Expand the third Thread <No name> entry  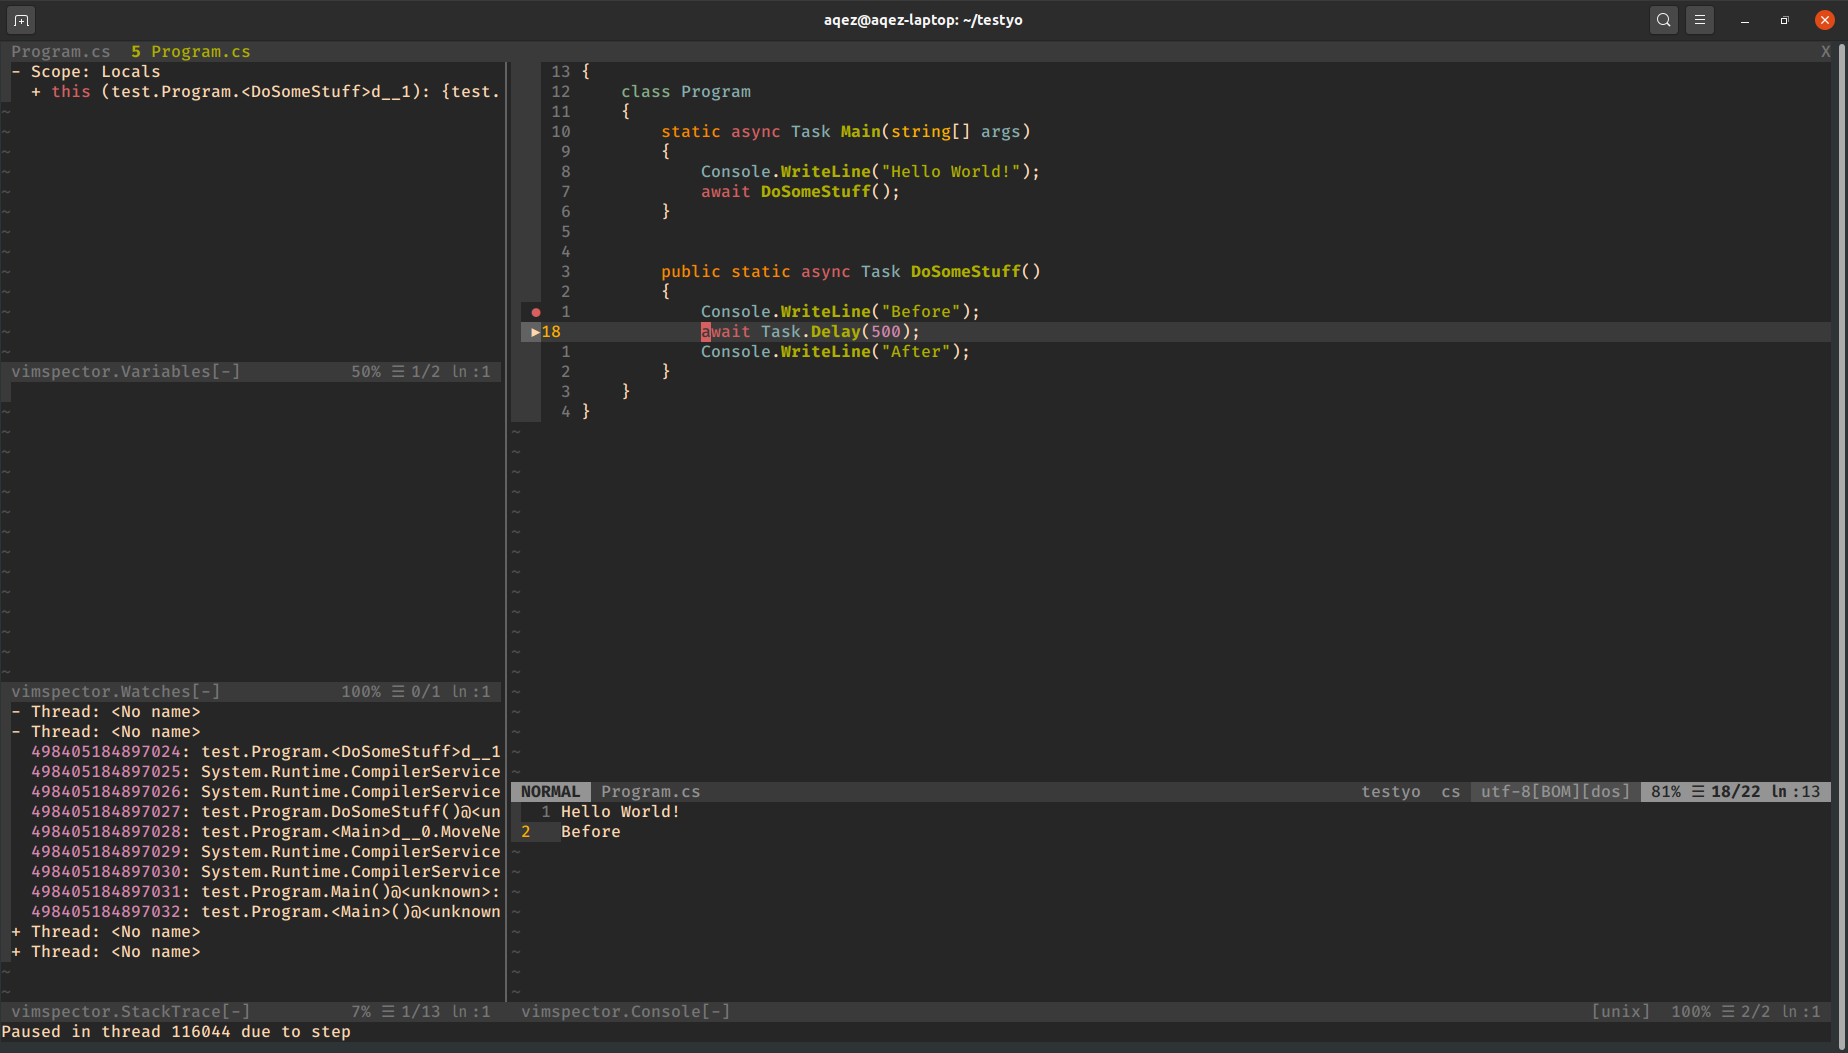[16, 932]
